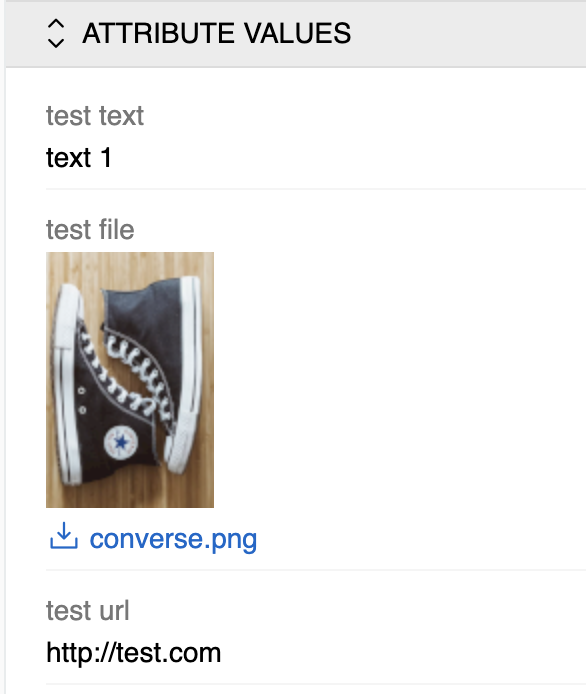Screen dimensions: 586x694
Task: Click the http://test.com url value
Action: point(133,653)
